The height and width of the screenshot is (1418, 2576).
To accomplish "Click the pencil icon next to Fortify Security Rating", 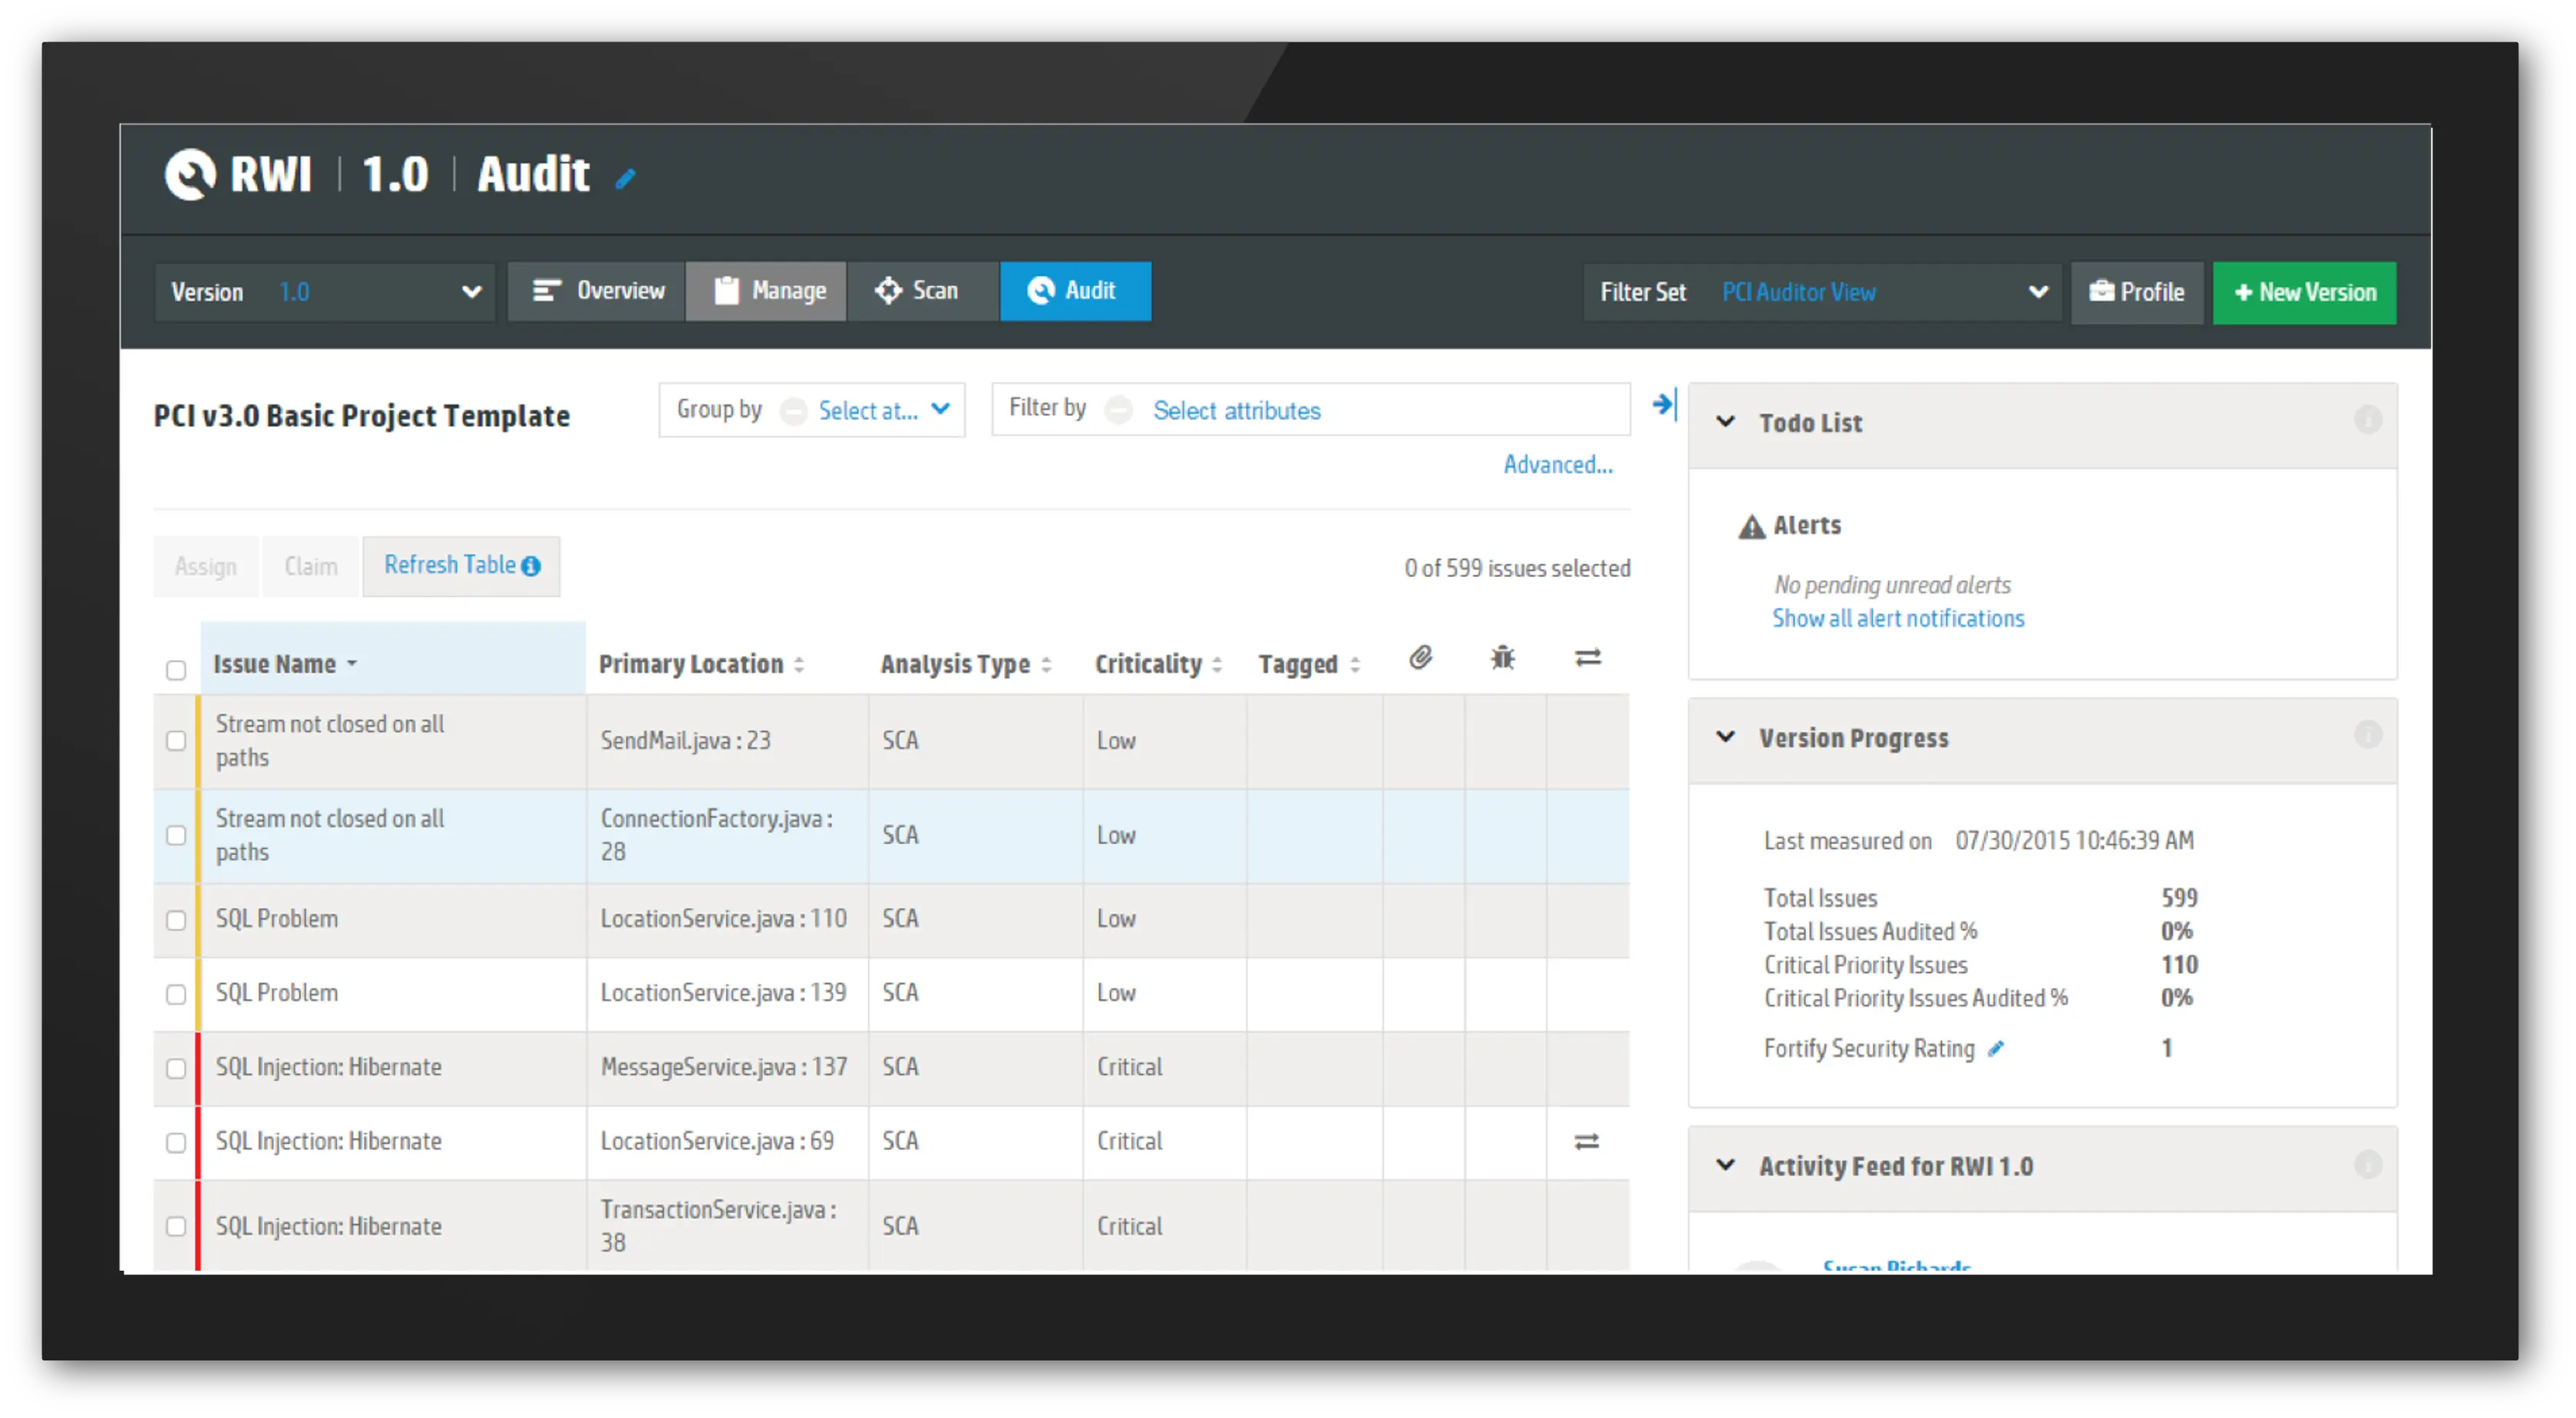I will point(1996,1048).
